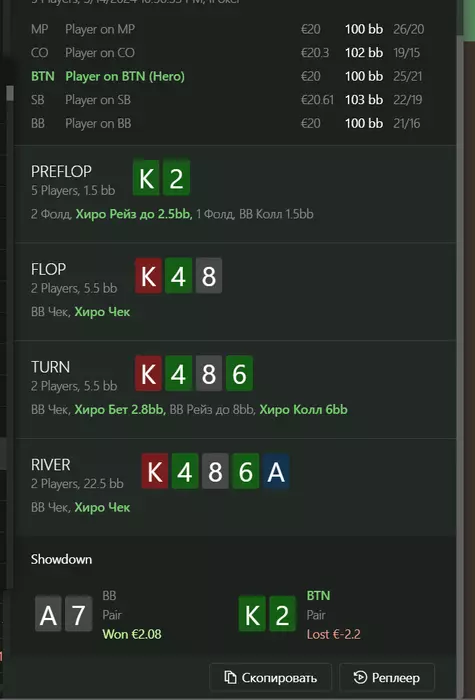Click the replay icon in Реплеер button

coord(360,678)
